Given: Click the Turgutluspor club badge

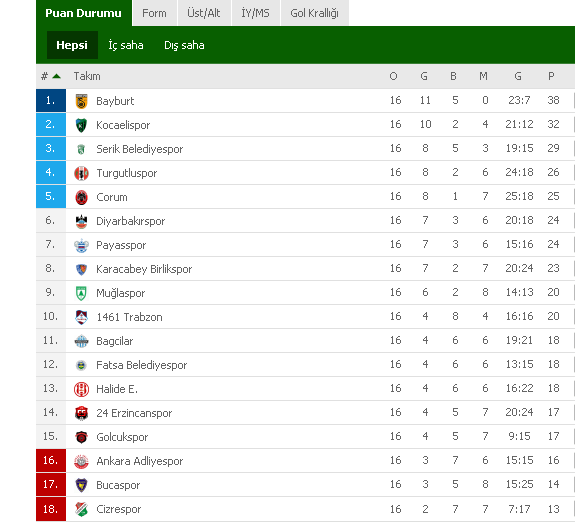Looking at the screenshot, I should click(x=81, y=173).
